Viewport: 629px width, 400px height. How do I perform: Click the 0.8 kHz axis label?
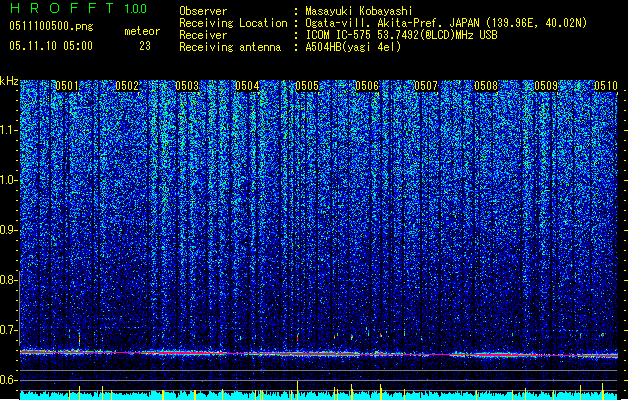9,280
